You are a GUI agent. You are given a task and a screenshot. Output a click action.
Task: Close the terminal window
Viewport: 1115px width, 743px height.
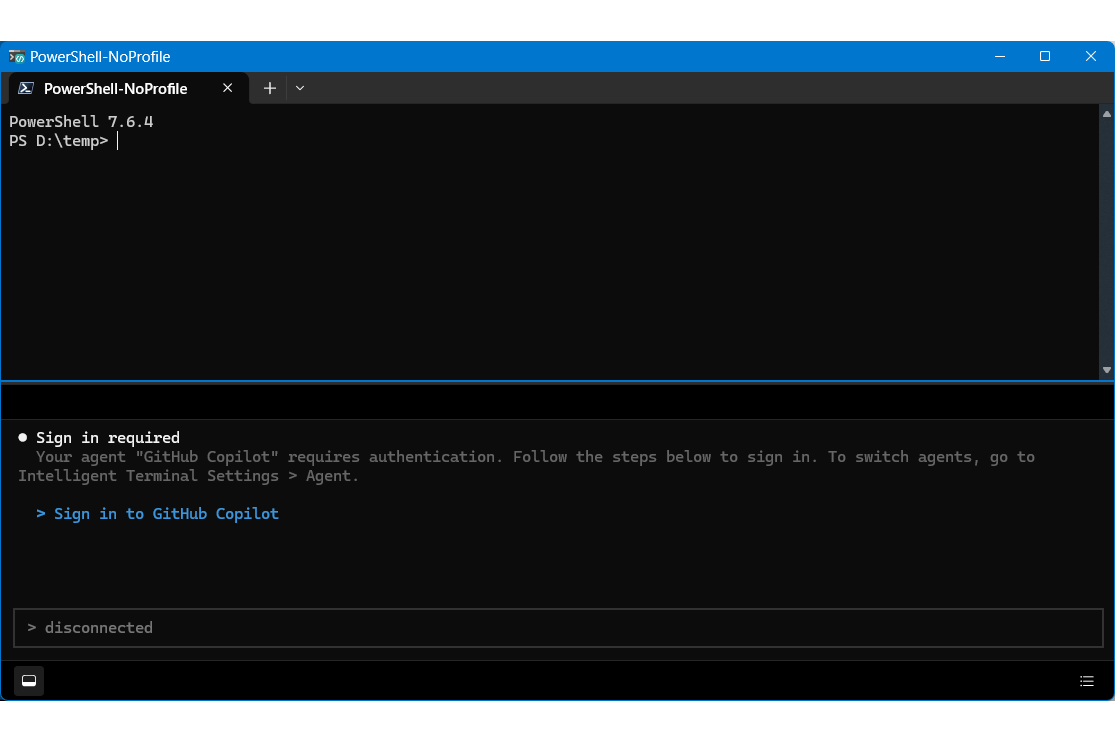point(1091,56)
